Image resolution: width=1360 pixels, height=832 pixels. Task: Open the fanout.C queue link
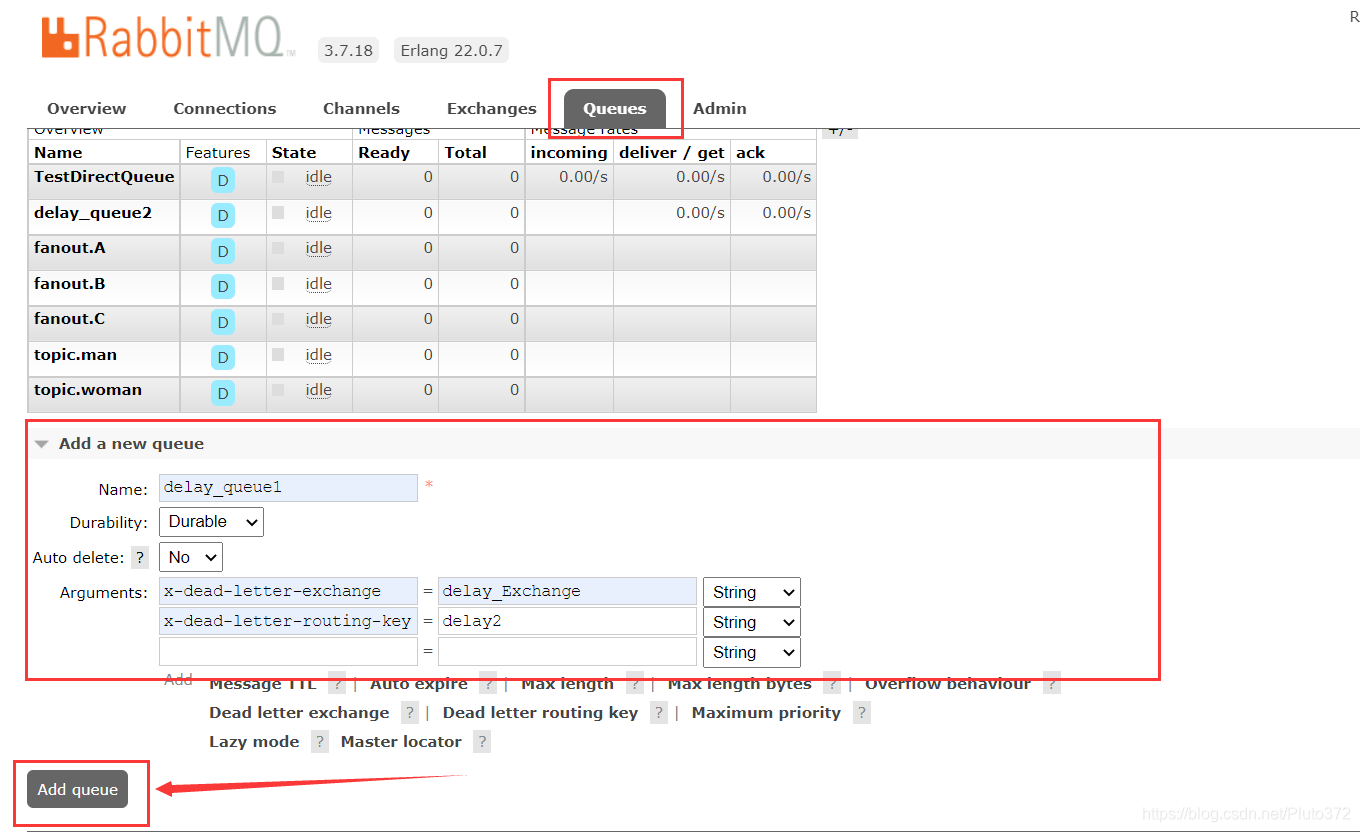coord(70,319)
